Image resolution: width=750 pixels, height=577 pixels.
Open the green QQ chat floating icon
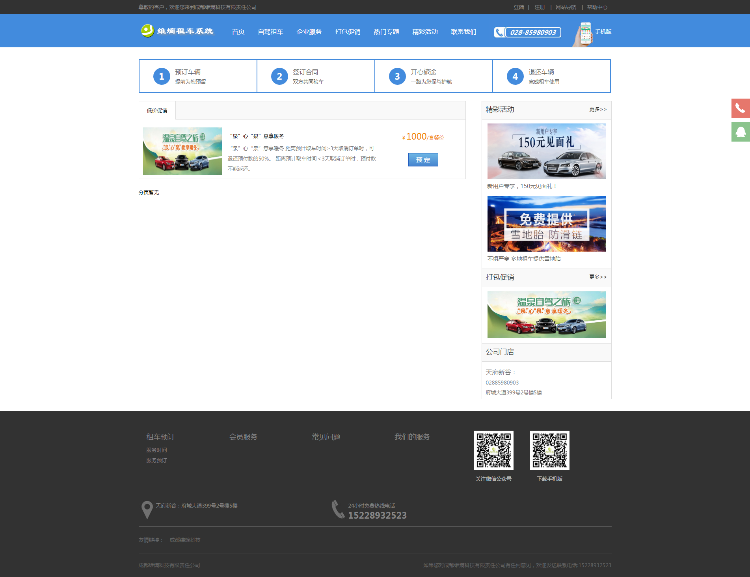tap(740, 131)
